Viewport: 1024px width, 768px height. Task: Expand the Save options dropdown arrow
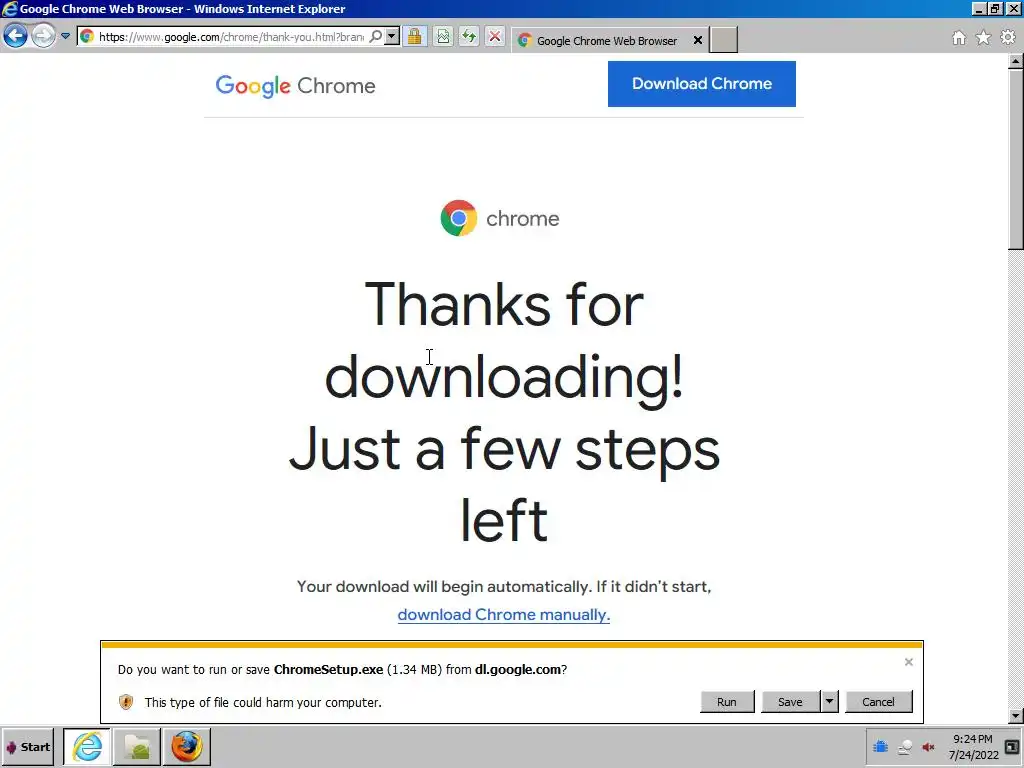[829, 702]
